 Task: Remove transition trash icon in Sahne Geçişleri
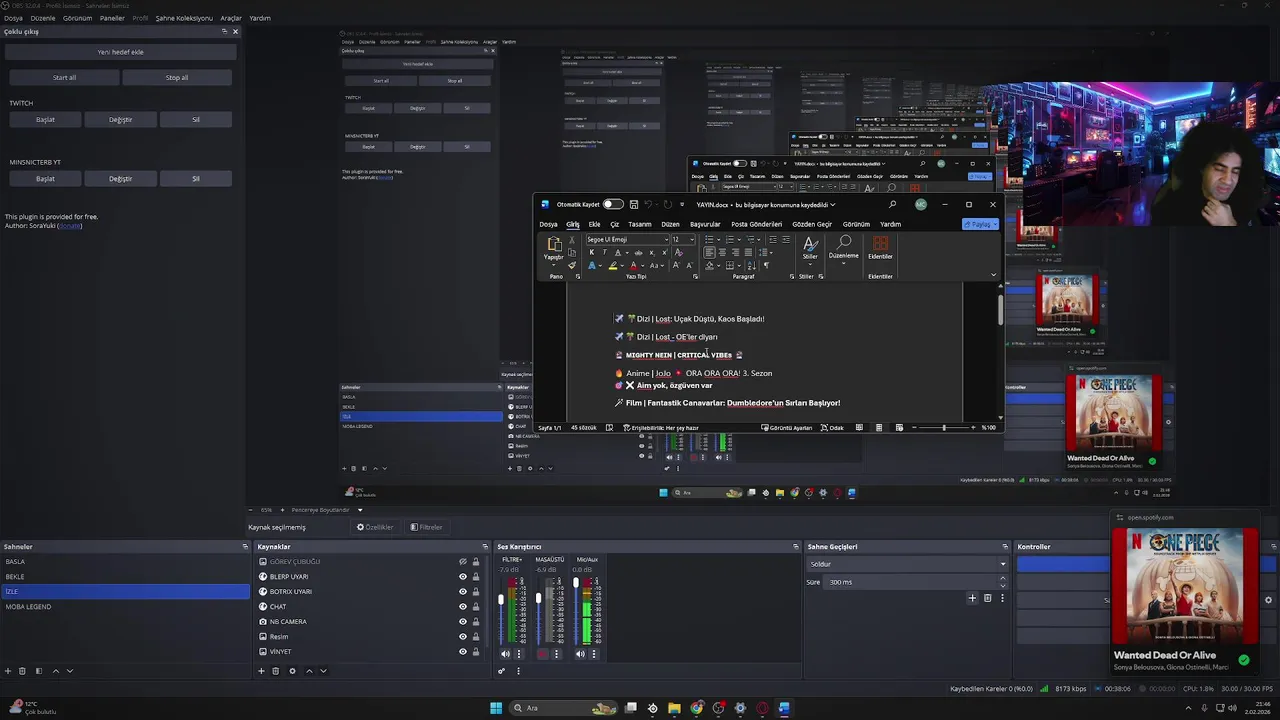(x=987, y=598)
